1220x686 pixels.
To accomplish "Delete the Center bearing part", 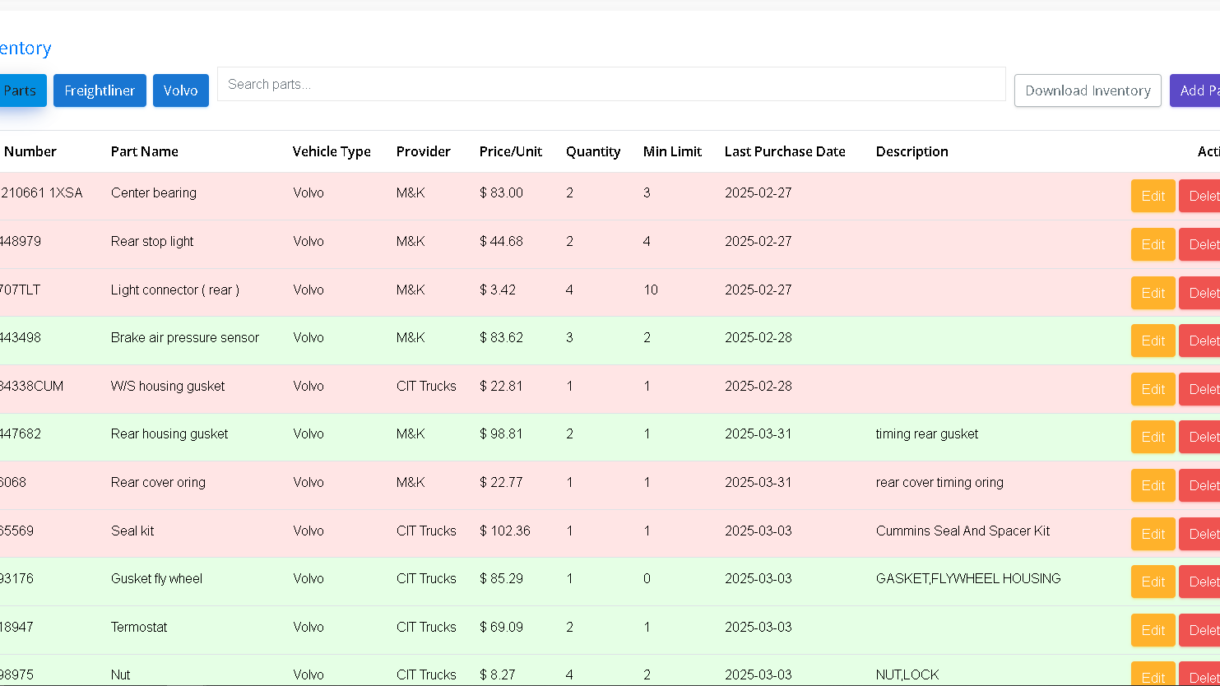I will point(1199,196).
